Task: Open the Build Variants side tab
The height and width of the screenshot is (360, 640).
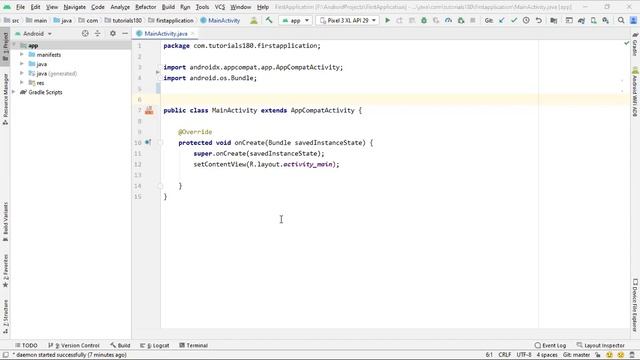Action: coord(5,221)
